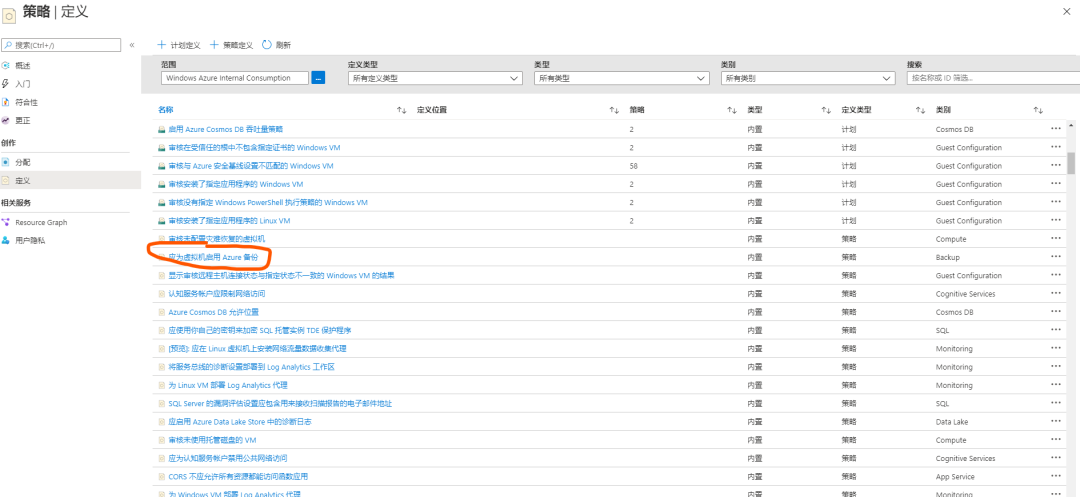Open more options for 认知服务帐户应限制网络访问 row
This screenshot has height=497, width=1080.
point(1056,293)
